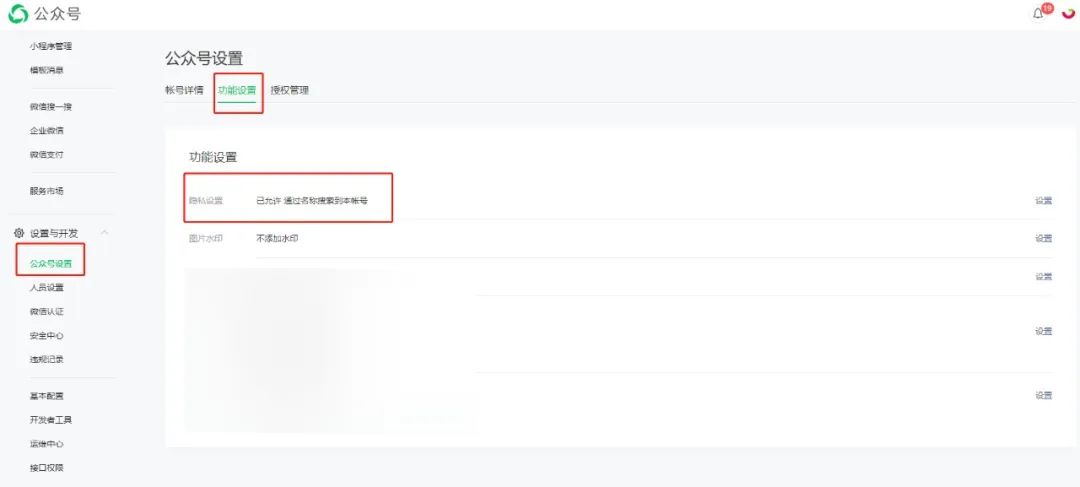Viewport: 1080px width, 487px height.
Task: Open 小程序管理 in the sidebar
Action: pos(51,46)
